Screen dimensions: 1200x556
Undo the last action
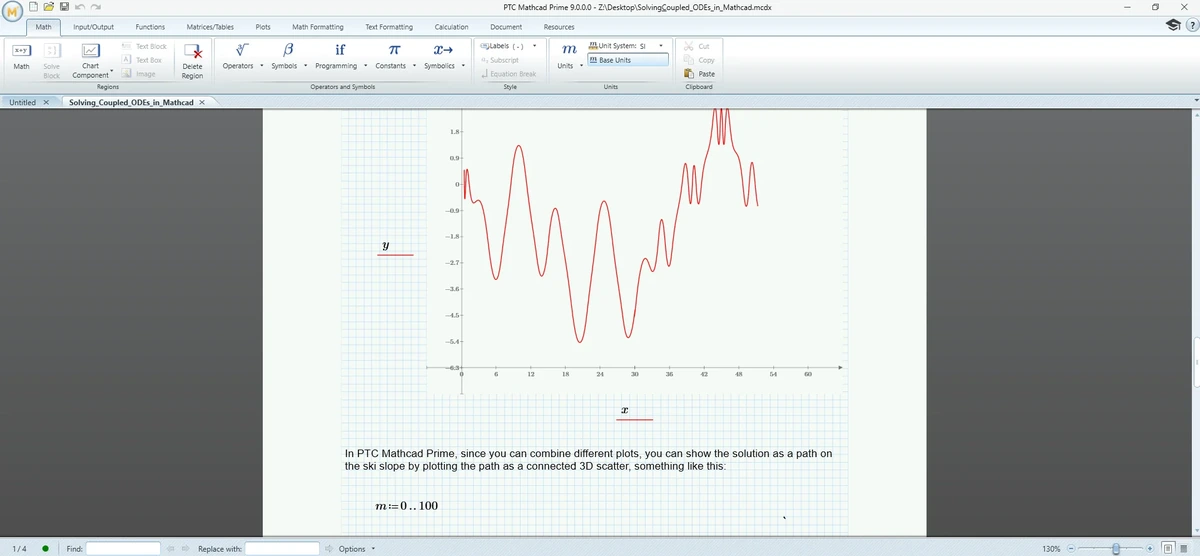[78, 7]
